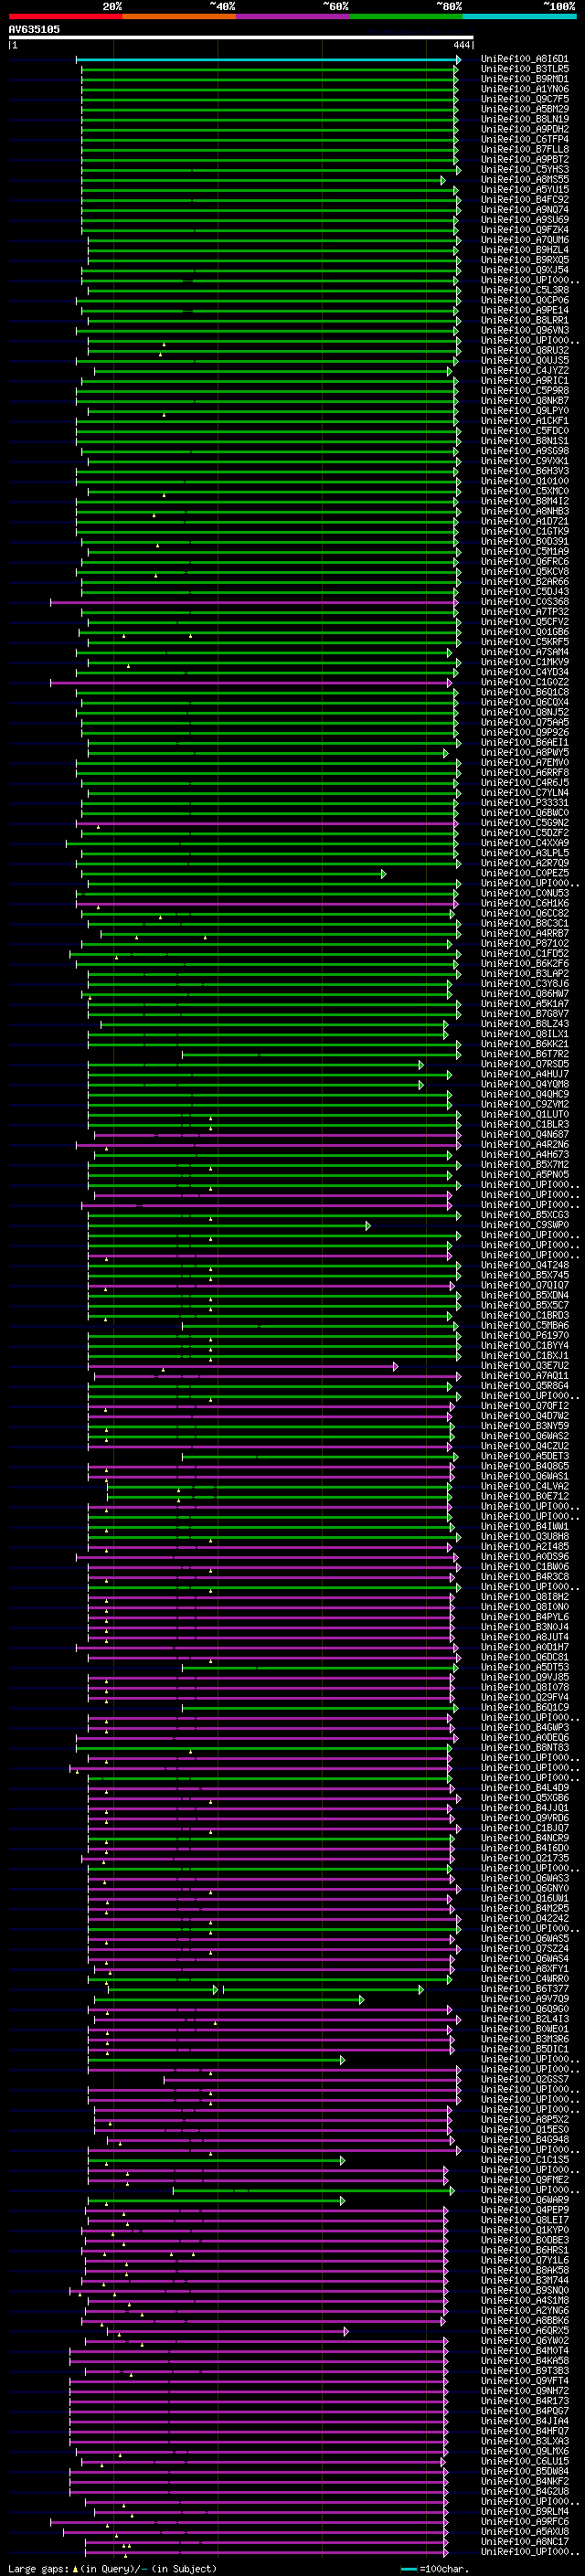
Task: Open the UniRef100_Q0CPQ6 hit
Action: click(x=524, y=301)
